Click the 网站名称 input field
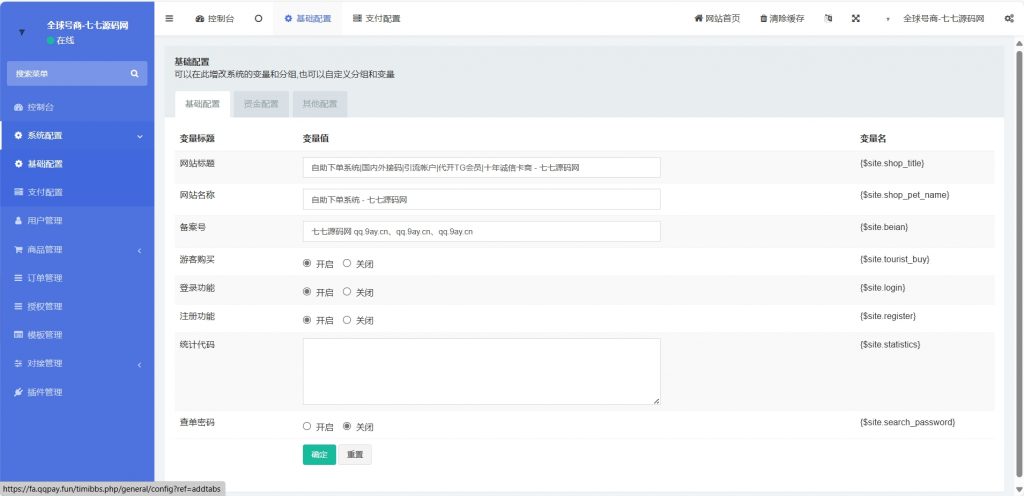Screen dimensions: 1024x496 (x=481, y=199)
